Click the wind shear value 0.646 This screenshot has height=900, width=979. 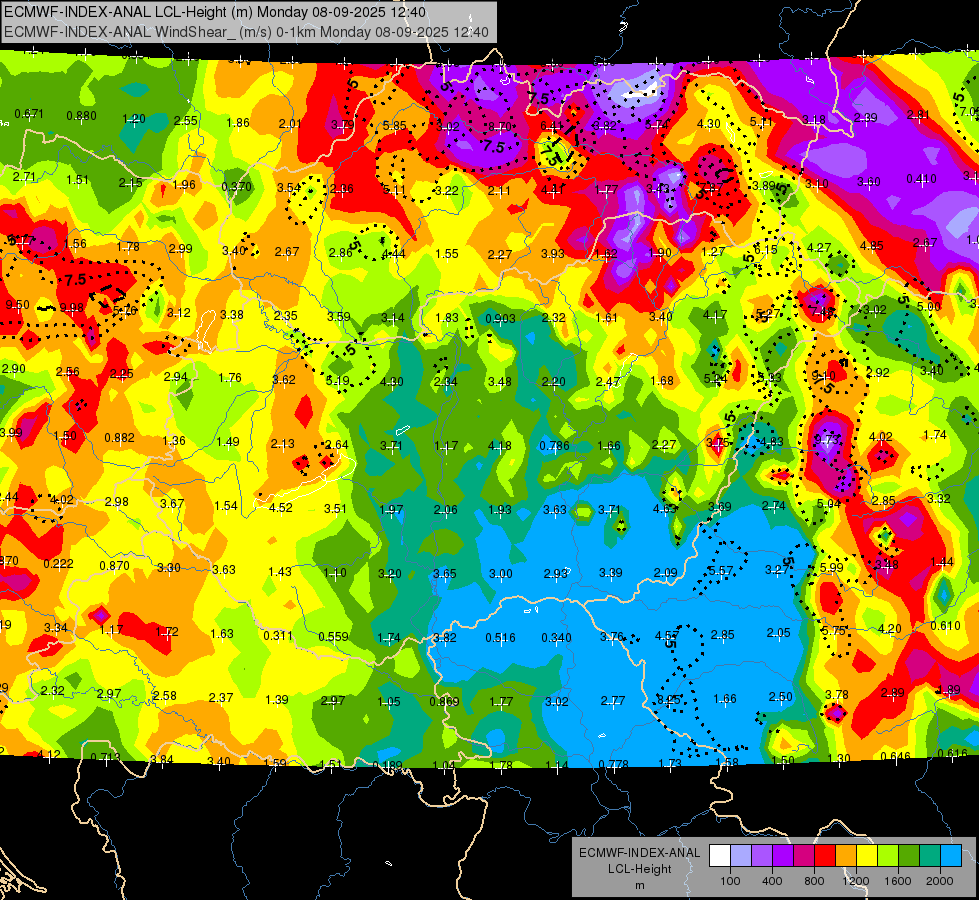click(x=895, y=756)
